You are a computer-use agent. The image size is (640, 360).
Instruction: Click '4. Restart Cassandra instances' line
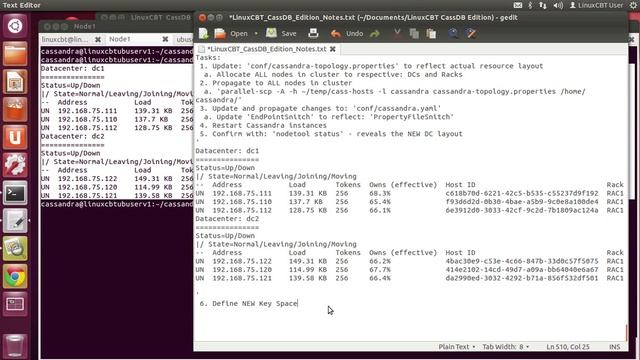[x=263, y=125]
